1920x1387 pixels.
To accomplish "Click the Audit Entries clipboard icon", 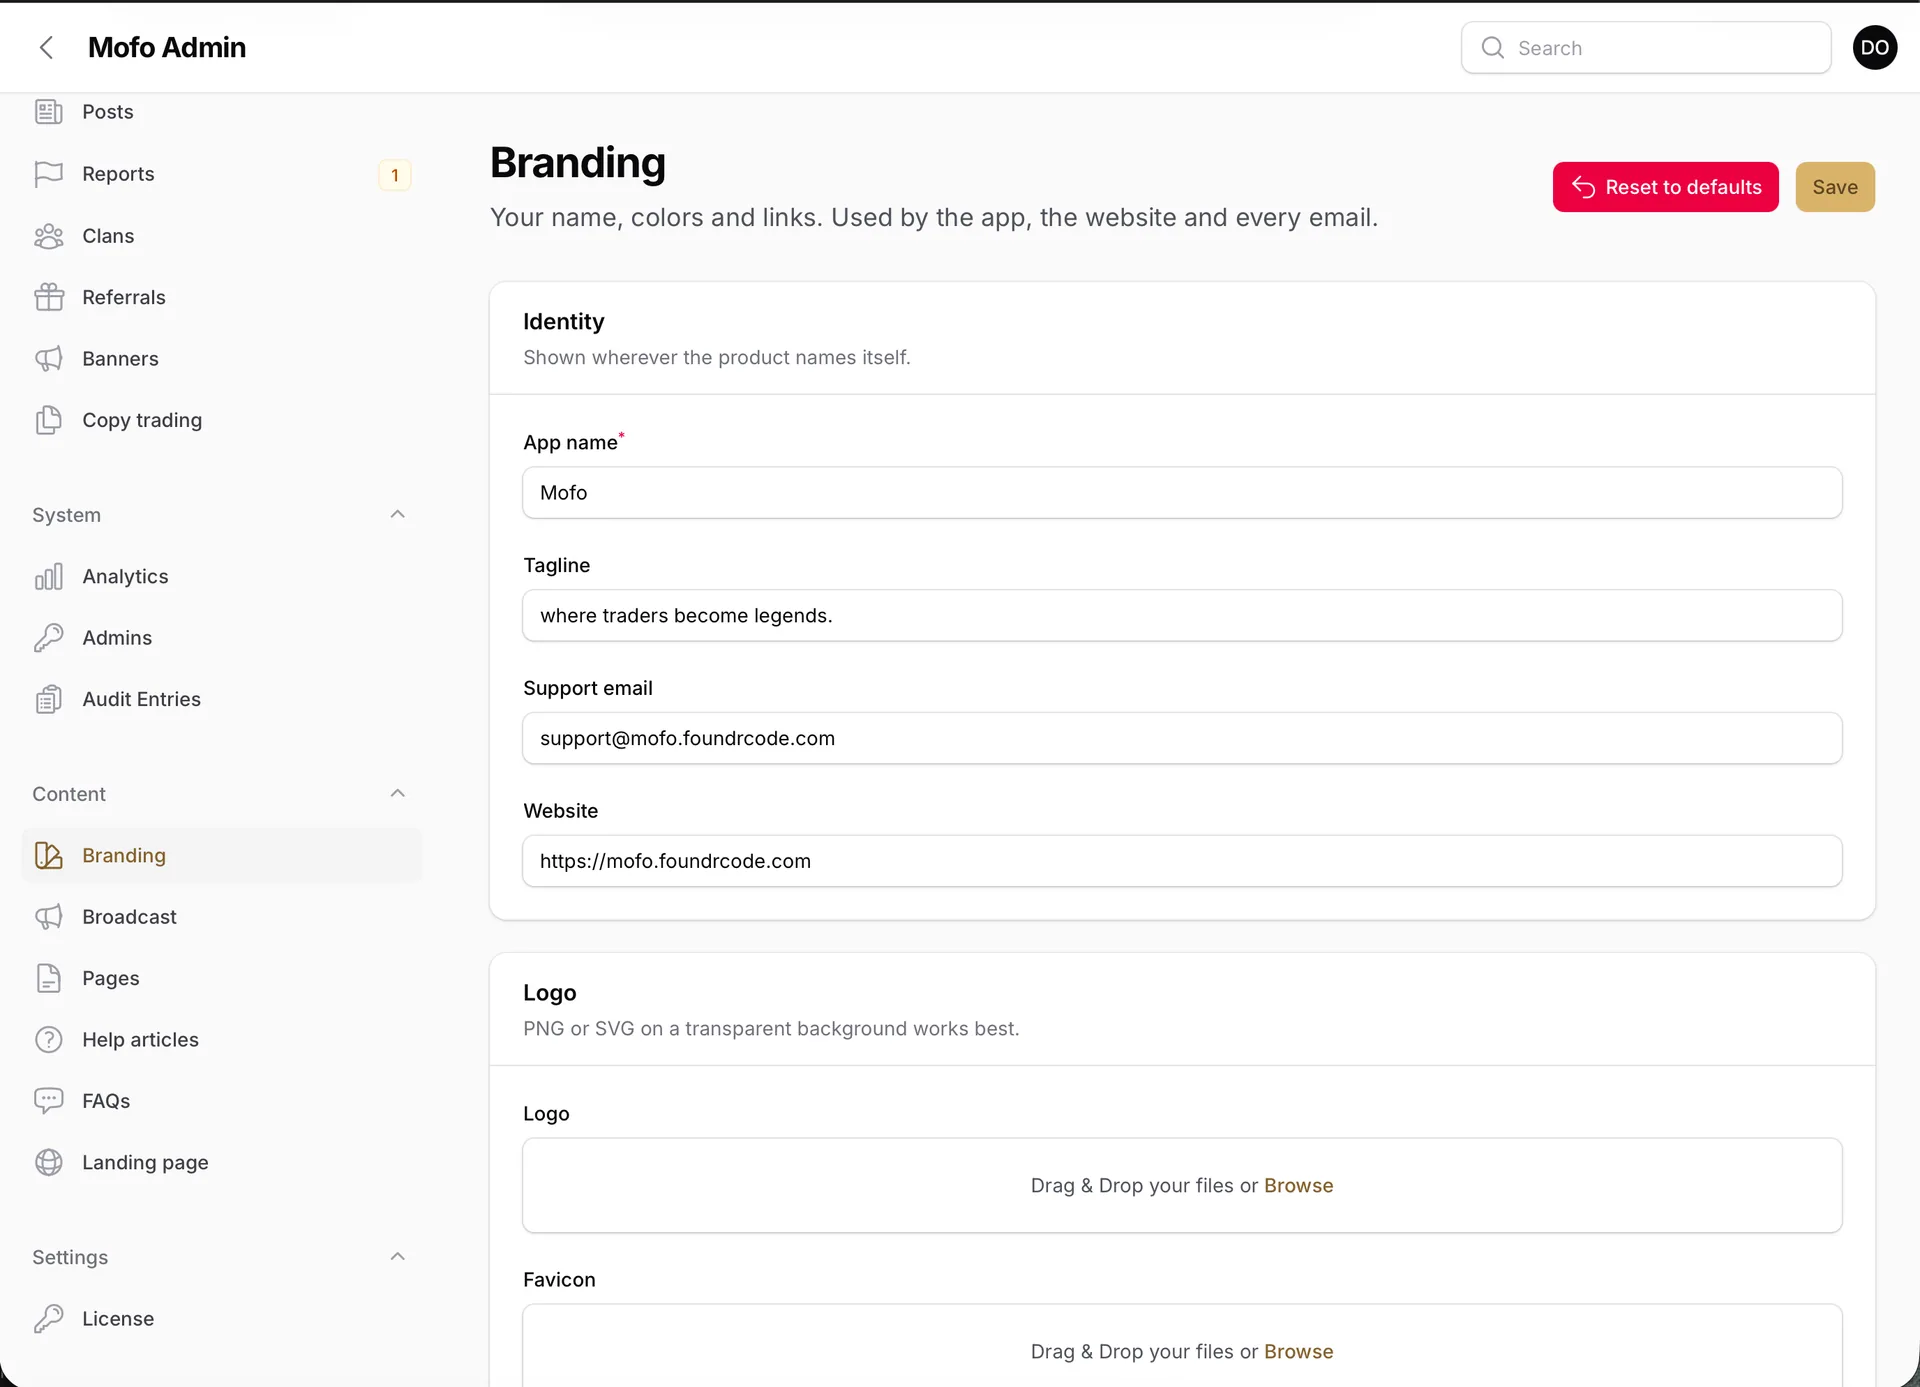I will (x=48, y=699).
